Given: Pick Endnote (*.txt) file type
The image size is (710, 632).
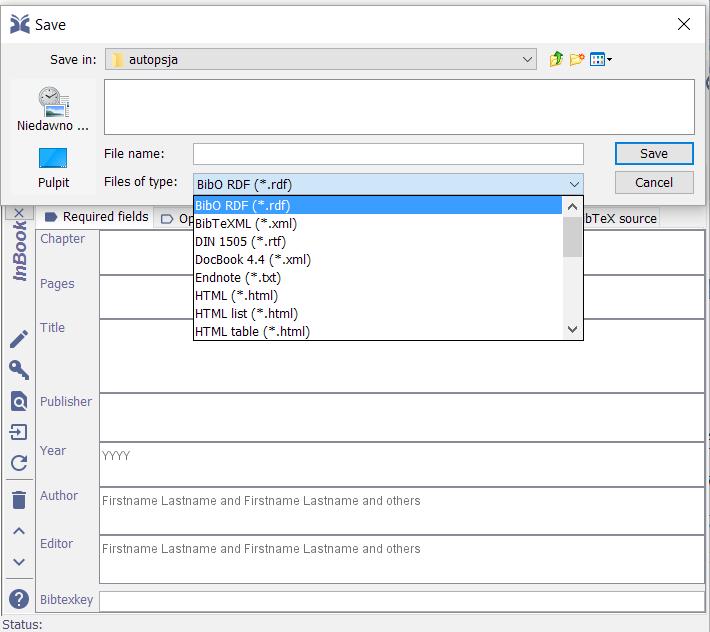Looking at the screenshot, I should tap(378, 278).
